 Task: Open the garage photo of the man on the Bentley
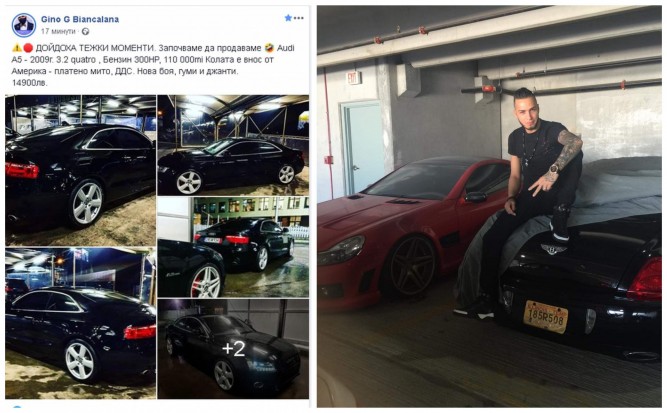489,206
